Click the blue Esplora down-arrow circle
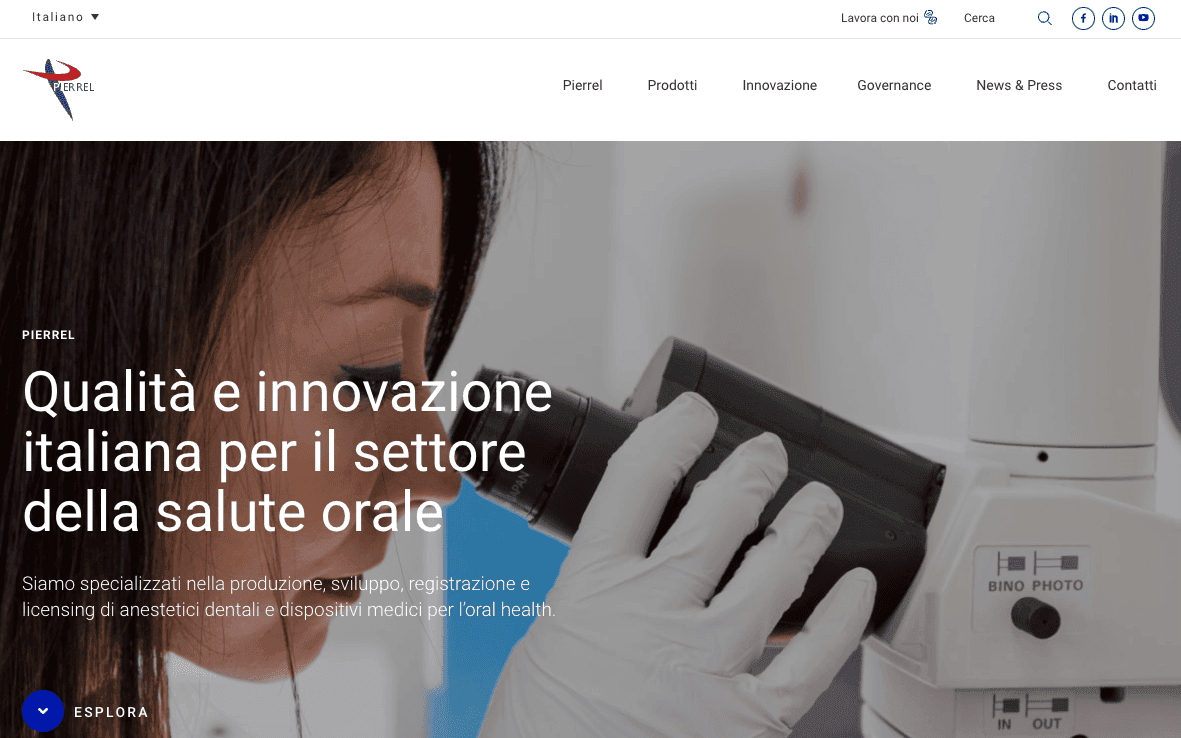Screen dimensions: 1181x738 click(43, 711)
